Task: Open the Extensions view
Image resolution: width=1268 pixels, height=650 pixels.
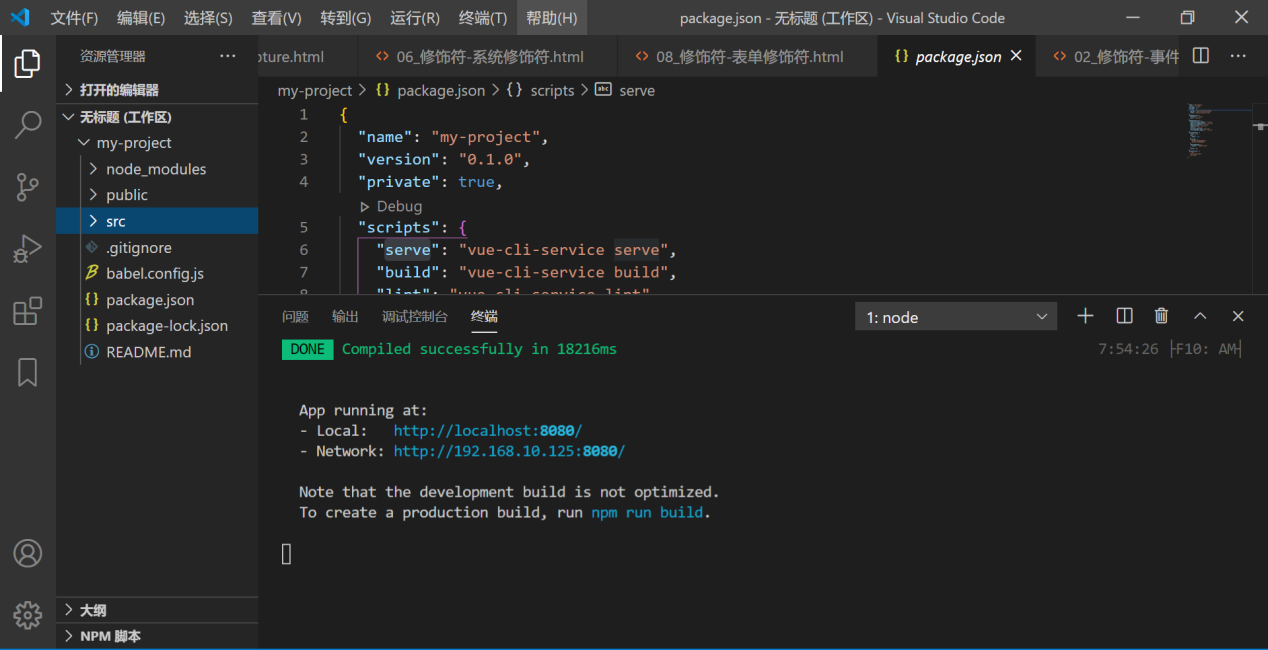Action: pyautogui.click(x=27, y=311)
